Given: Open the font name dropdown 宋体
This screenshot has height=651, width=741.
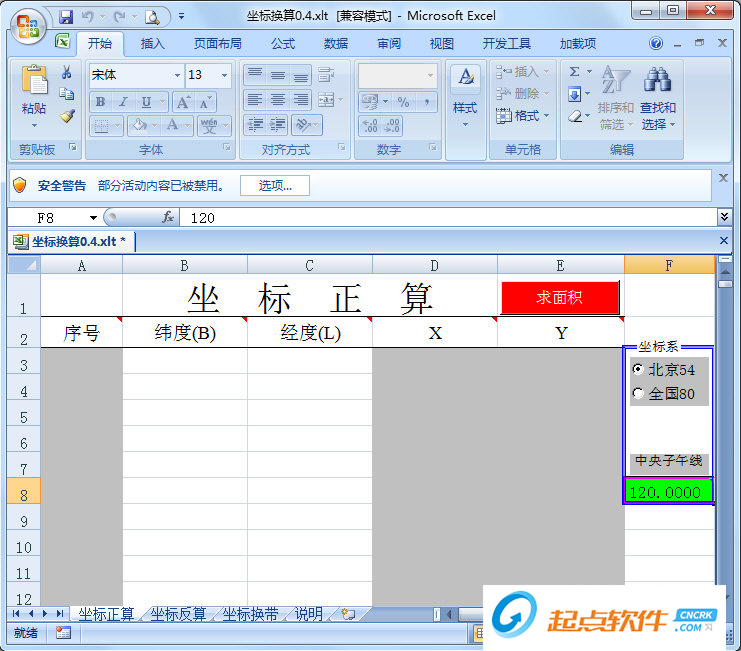Looking at the screenshot, I should tap(177, 75).
